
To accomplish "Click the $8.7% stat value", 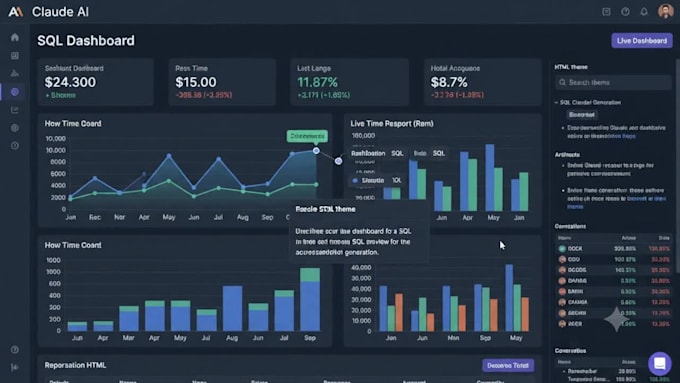I will (x=449, y=82).
